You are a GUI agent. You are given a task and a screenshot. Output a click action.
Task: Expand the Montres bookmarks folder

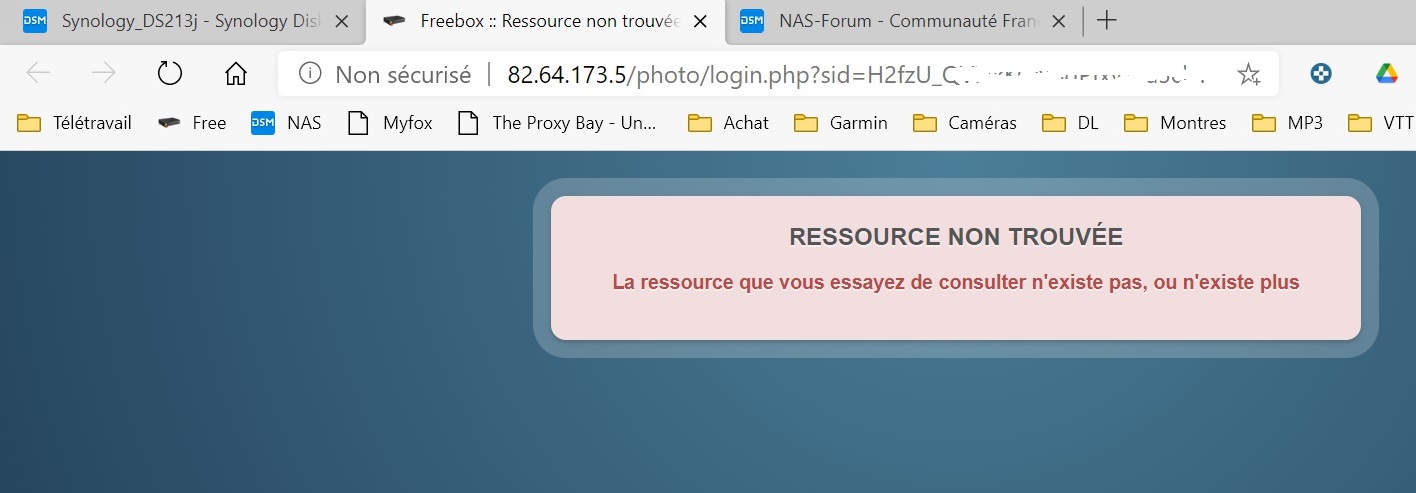1175,123
